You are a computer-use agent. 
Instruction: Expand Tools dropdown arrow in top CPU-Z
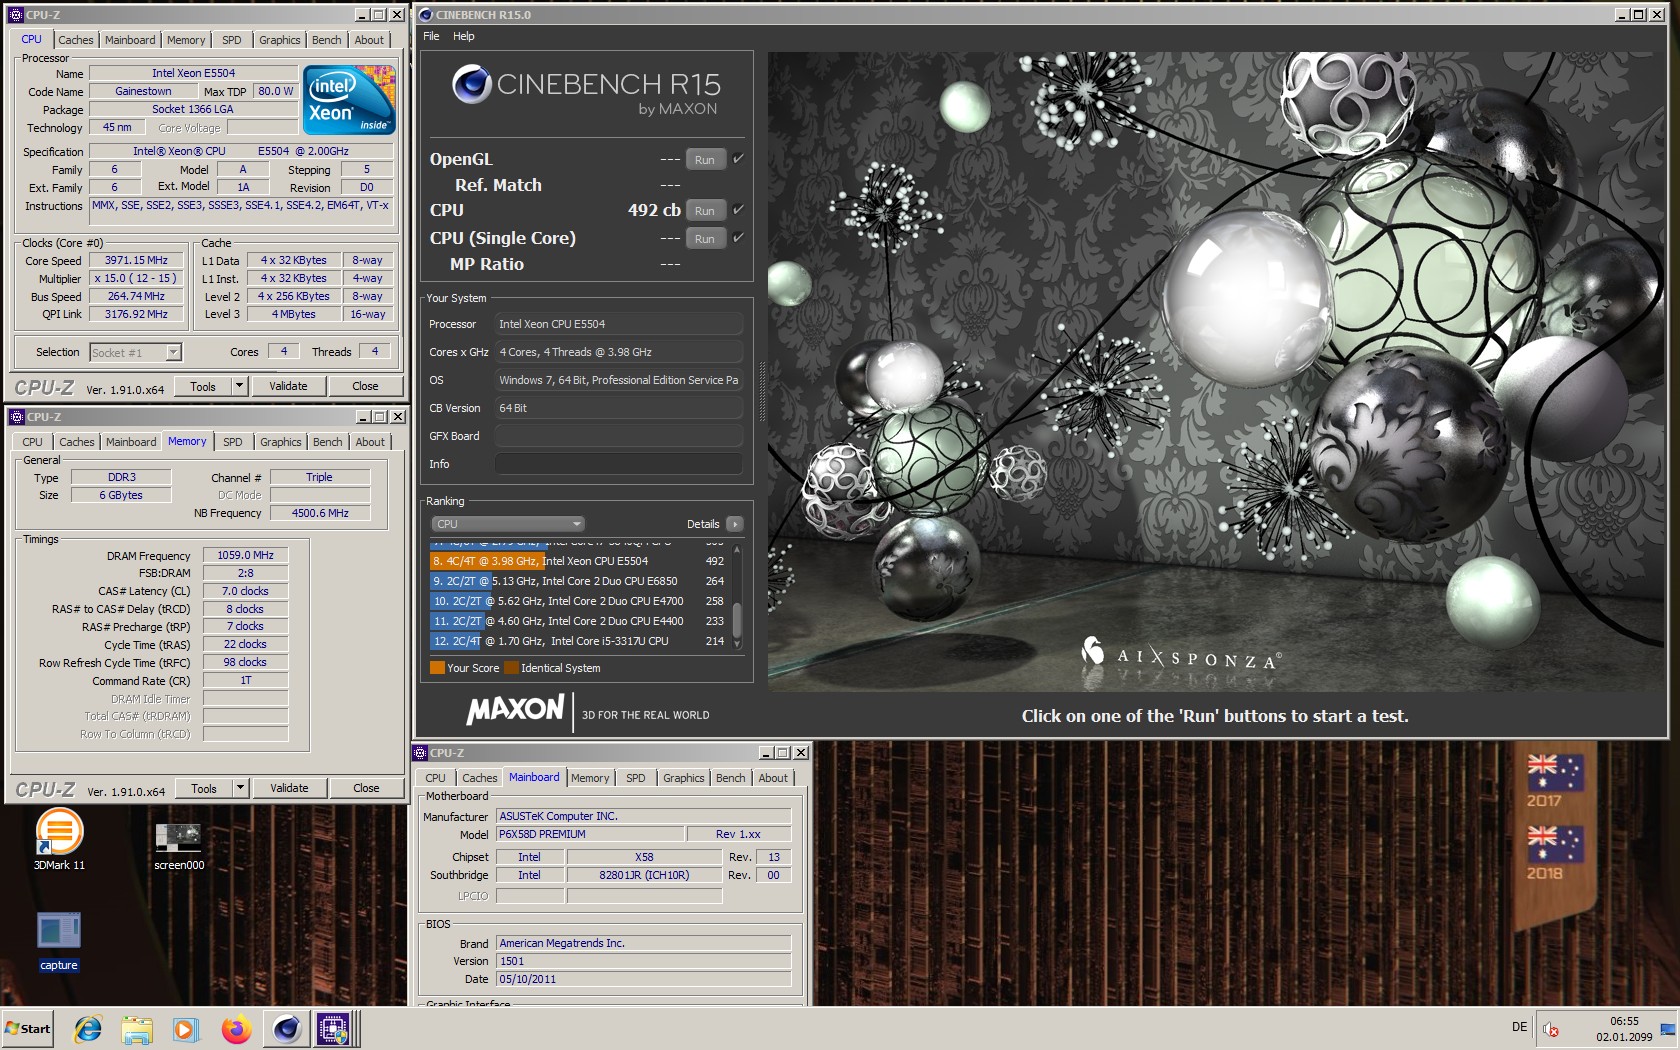239,386
